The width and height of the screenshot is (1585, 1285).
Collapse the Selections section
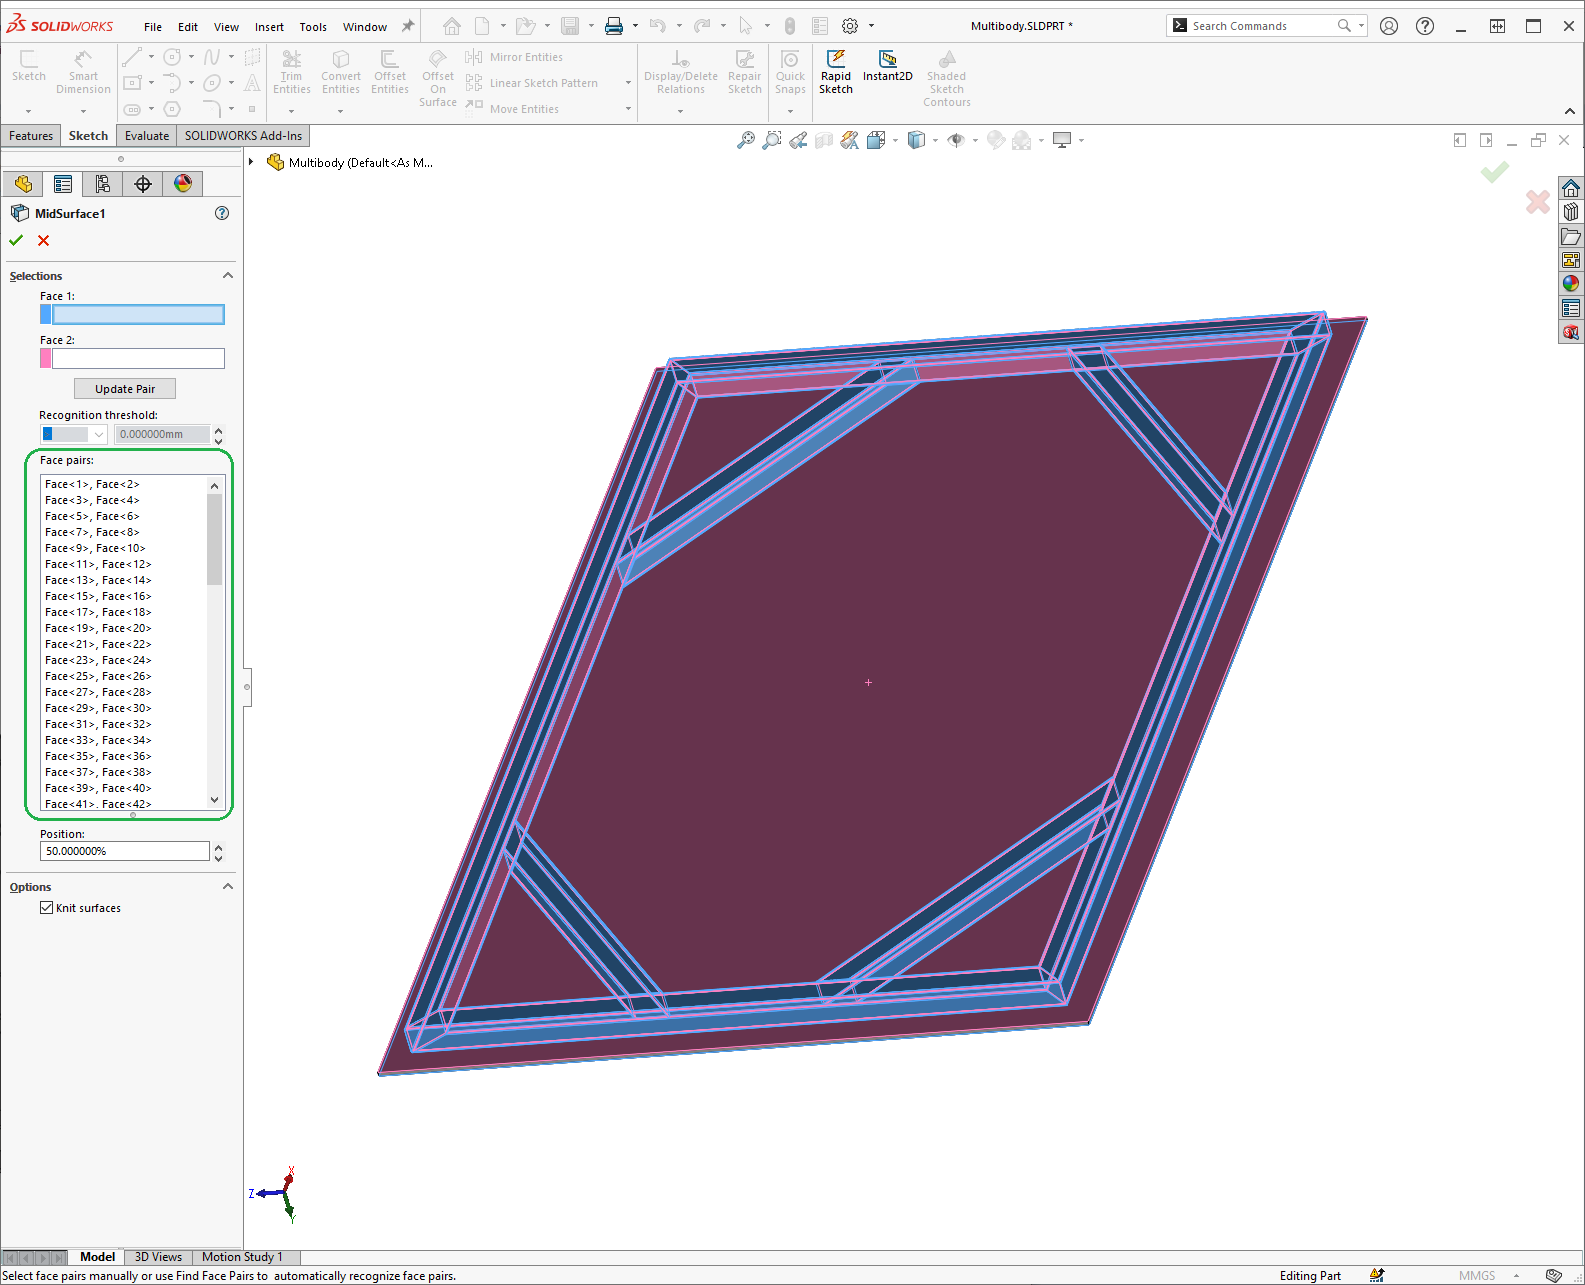click(x=227, y=276)
